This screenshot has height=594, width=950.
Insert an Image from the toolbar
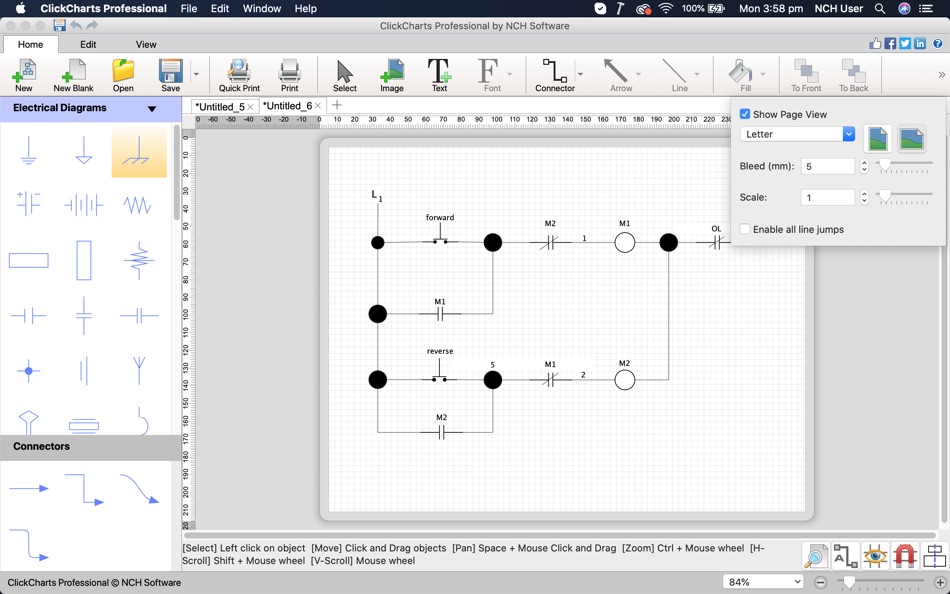392,75
